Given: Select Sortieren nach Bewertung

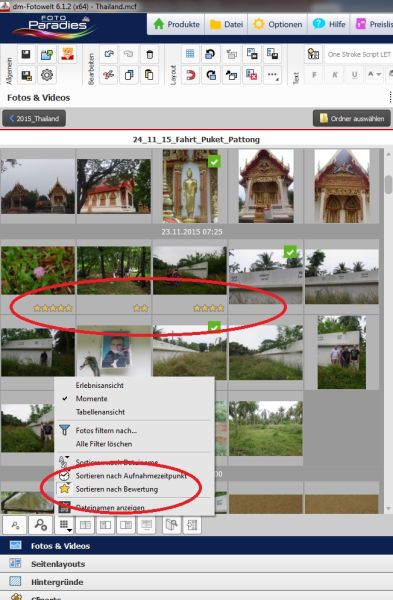Looking at the screenshot, I should click(116, 489).
